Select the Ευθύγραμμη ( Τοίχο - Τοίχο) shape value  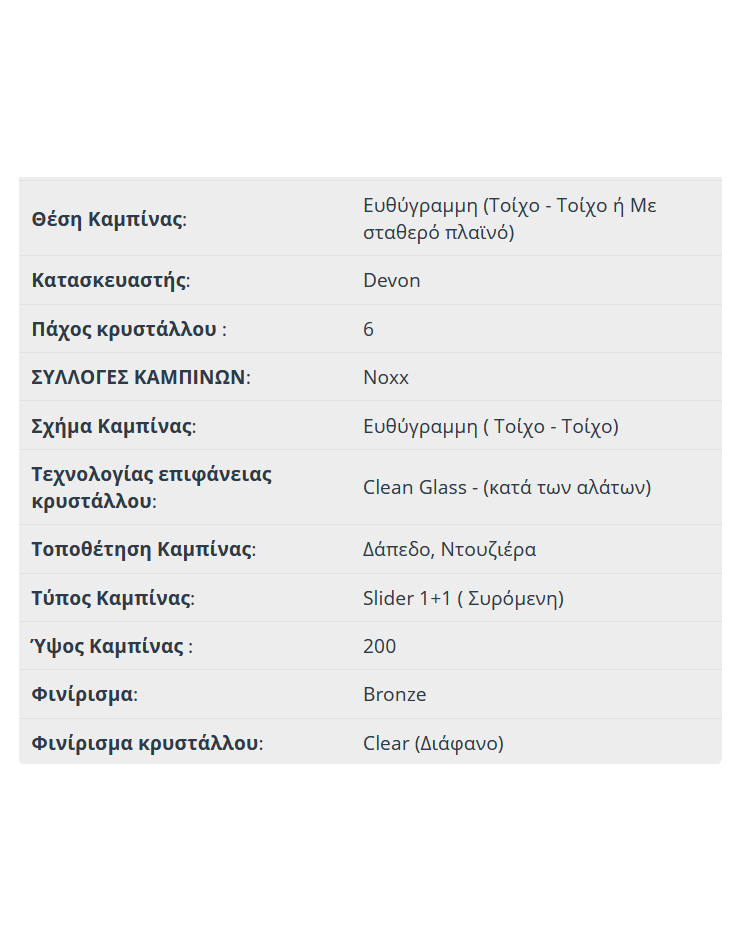click(x=491, y=426)
